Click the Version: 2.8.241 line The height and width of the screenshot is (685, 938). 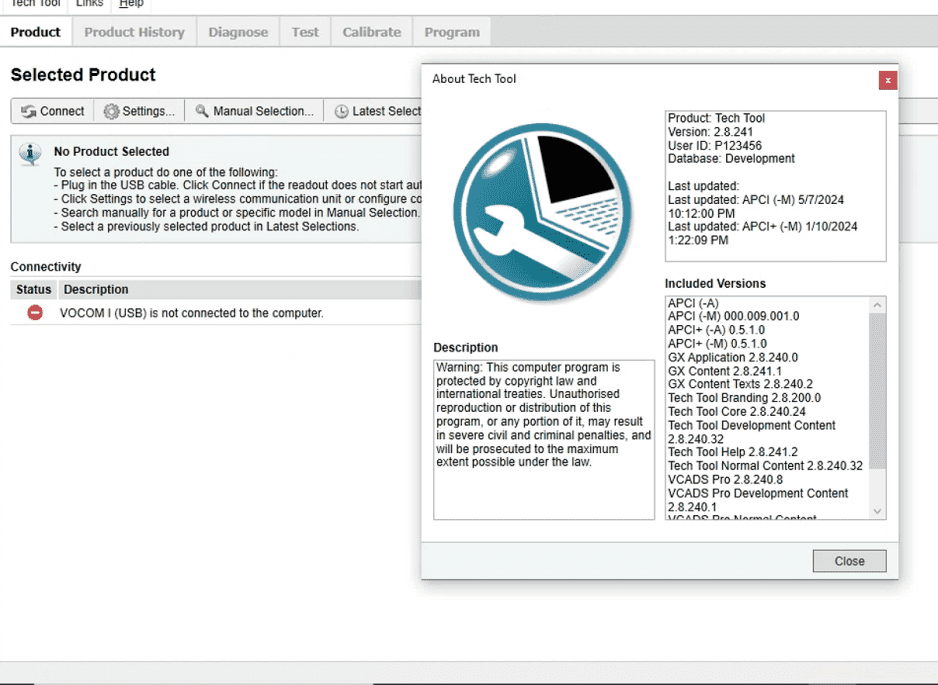[x=710, y=132]
